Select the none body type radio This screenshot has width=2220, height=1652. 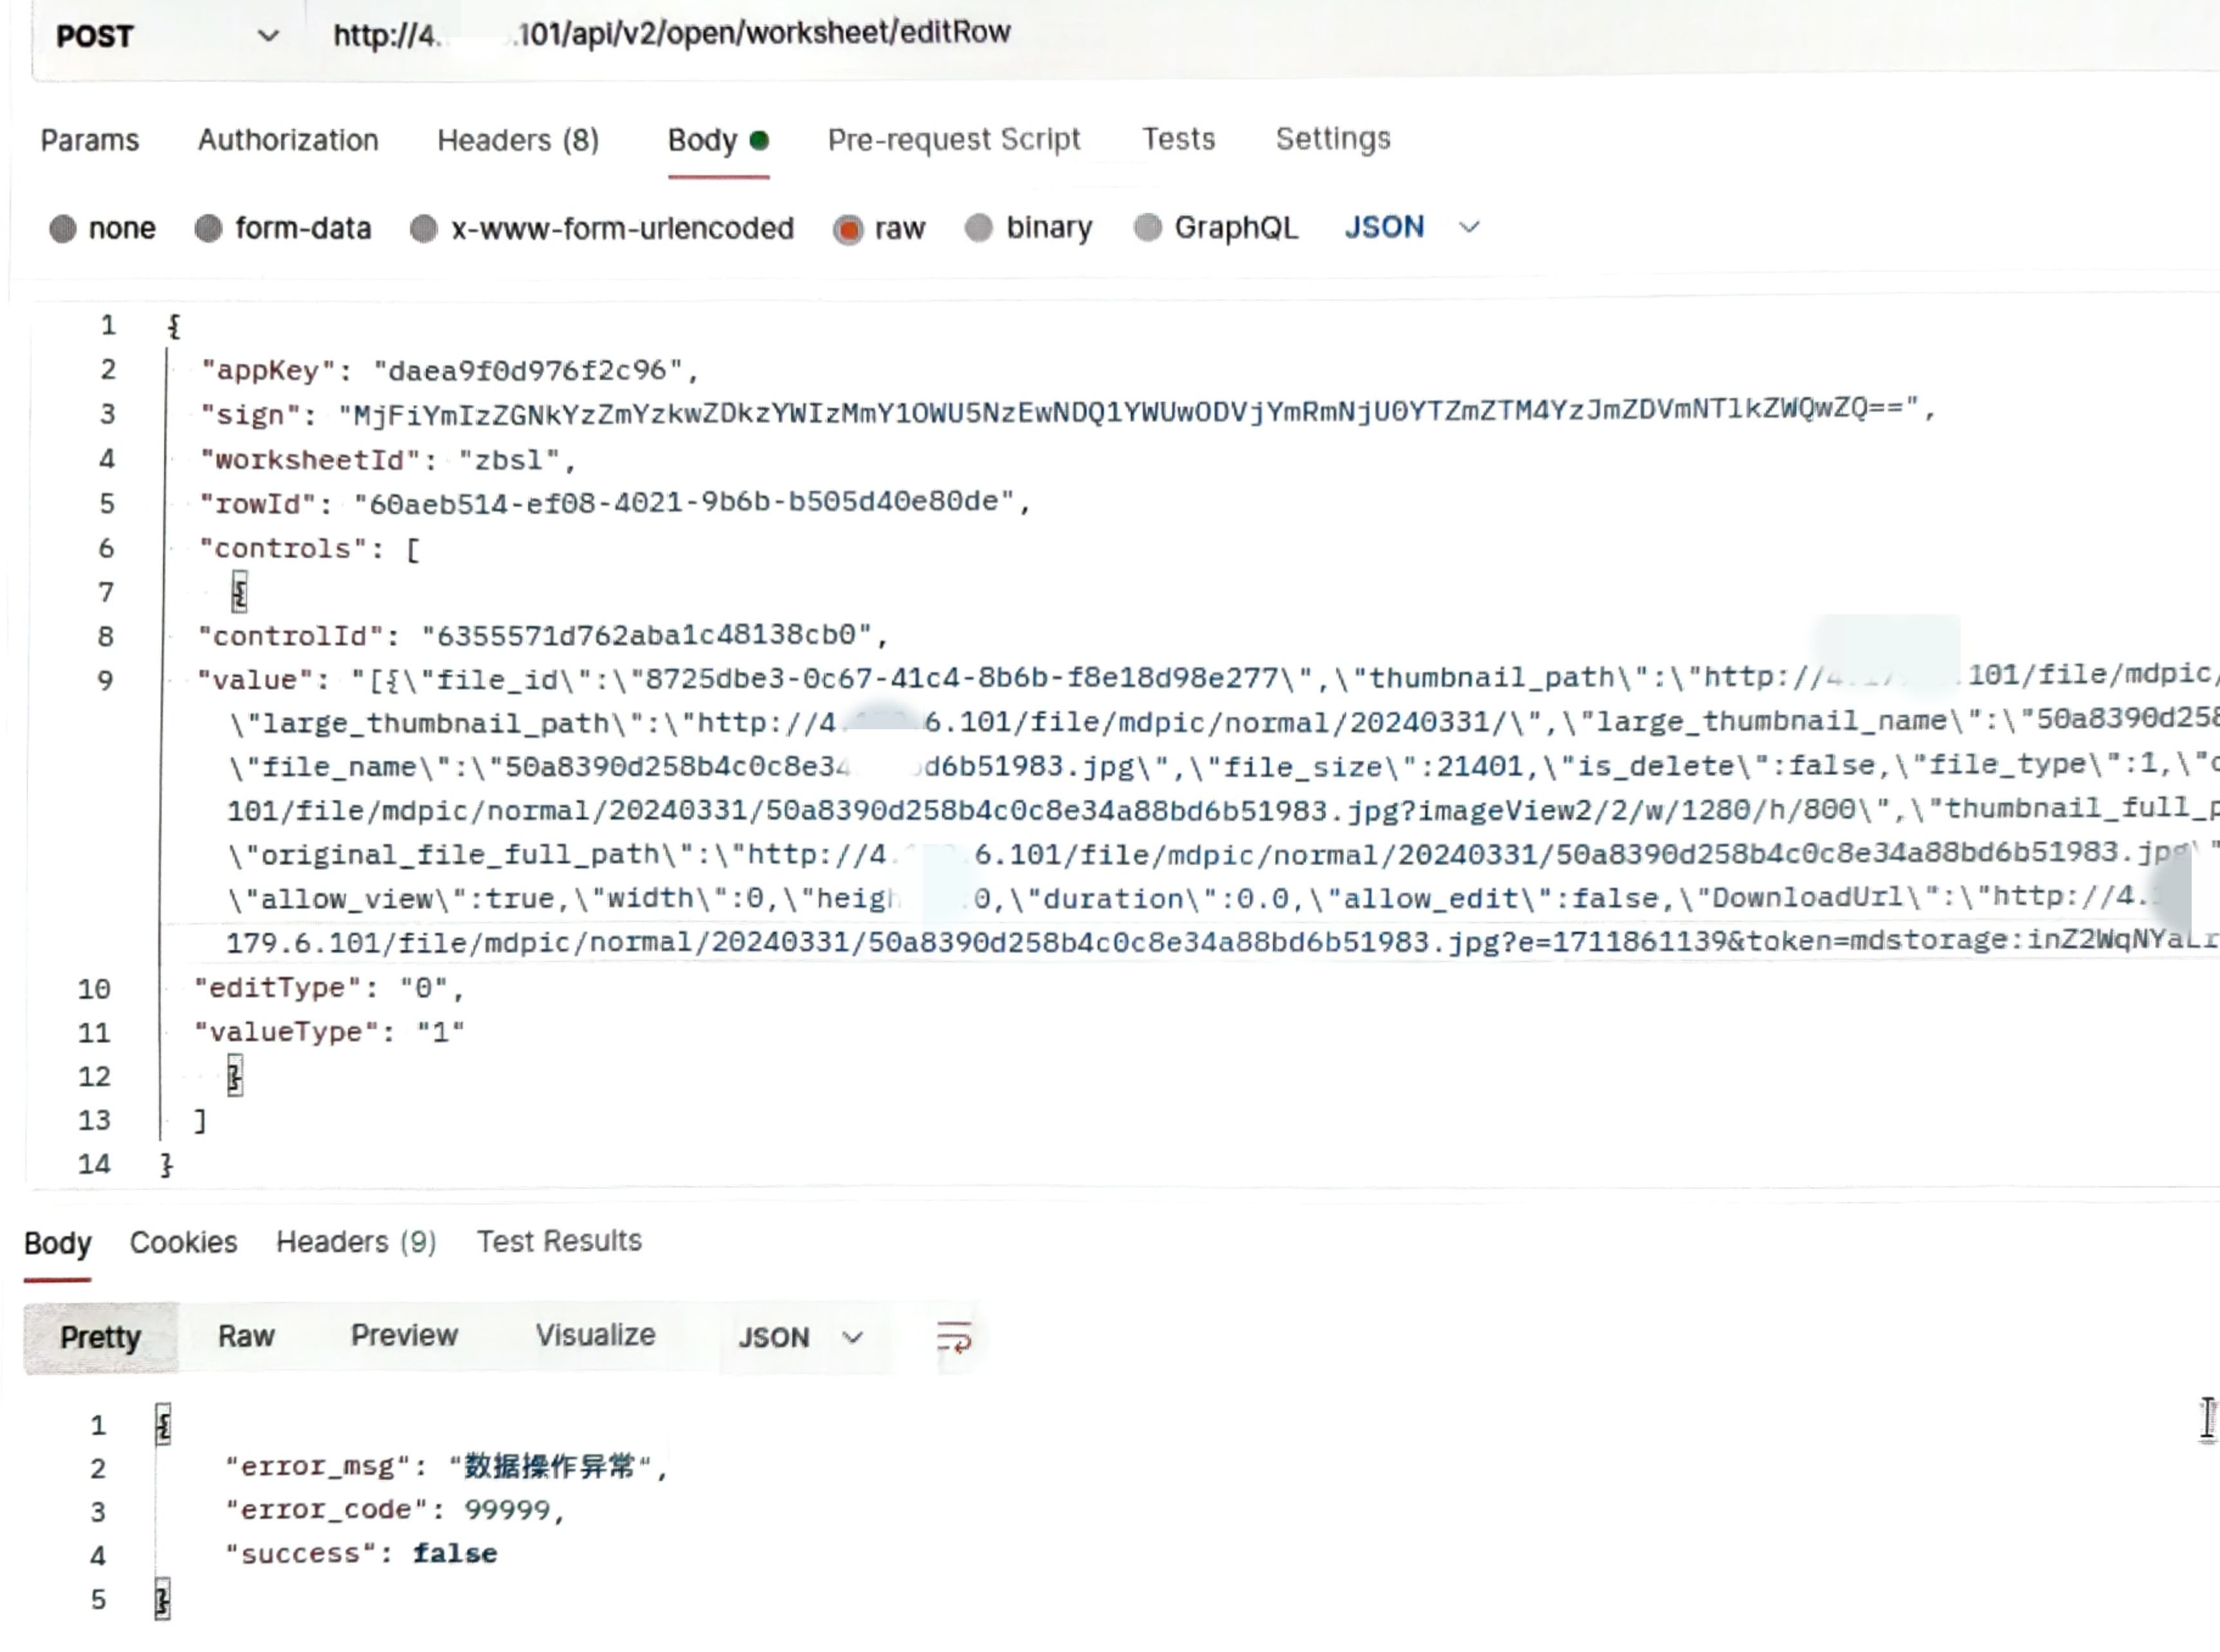click(63, 229)
